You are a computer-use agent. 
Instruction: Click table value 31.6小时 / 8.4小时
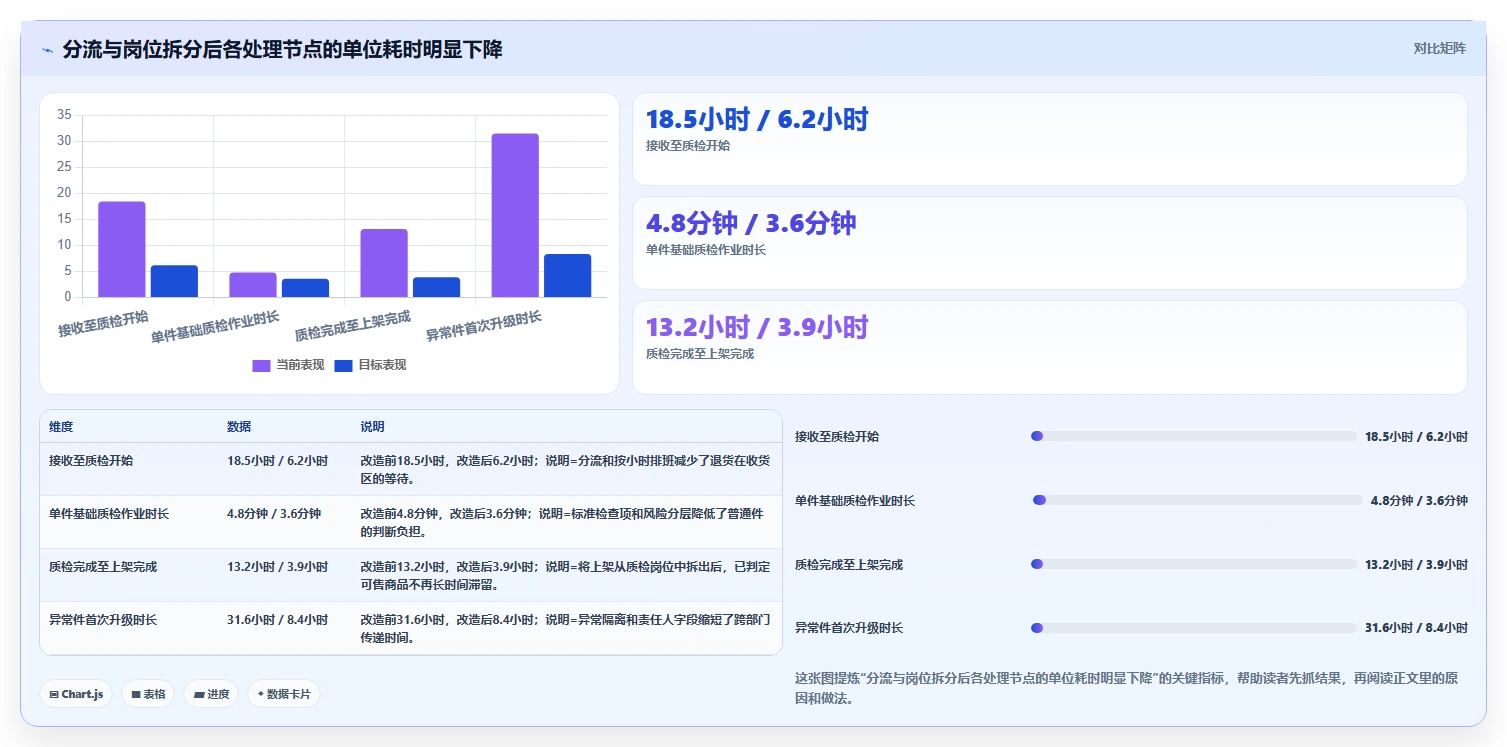(277, 620)
